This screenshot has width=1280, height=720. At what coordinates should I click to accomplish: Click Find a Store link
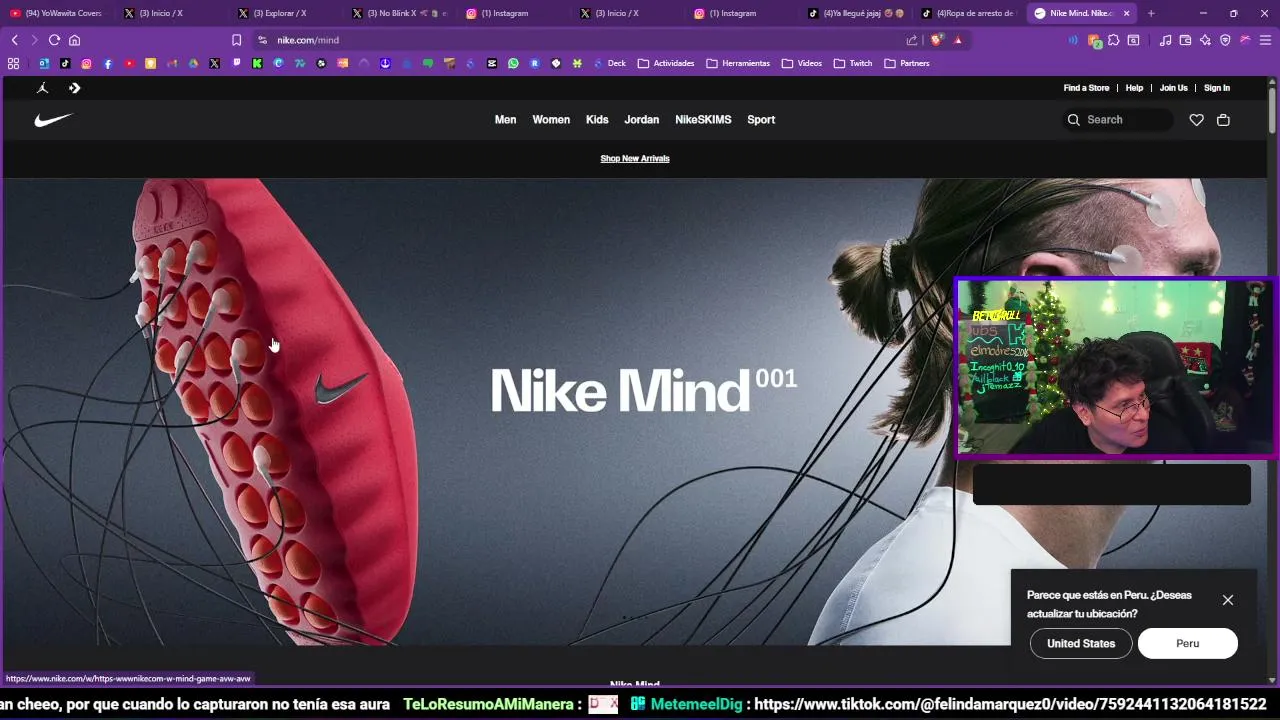click(1086, 88)
